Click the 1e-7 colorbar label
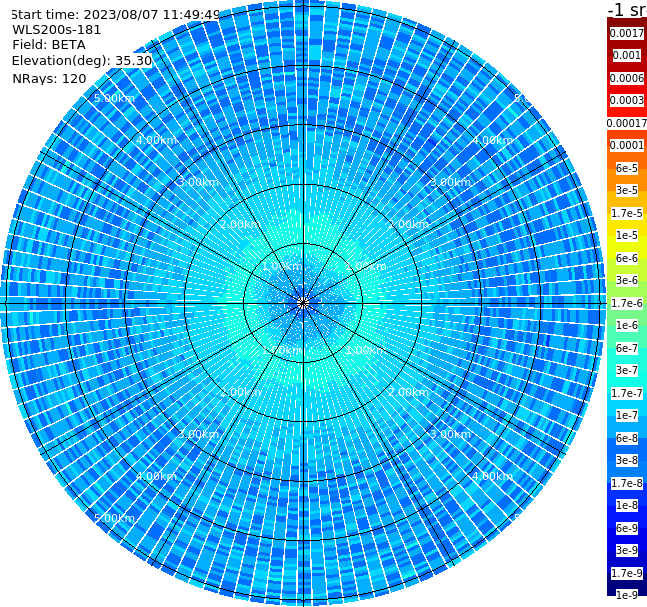 627,415
